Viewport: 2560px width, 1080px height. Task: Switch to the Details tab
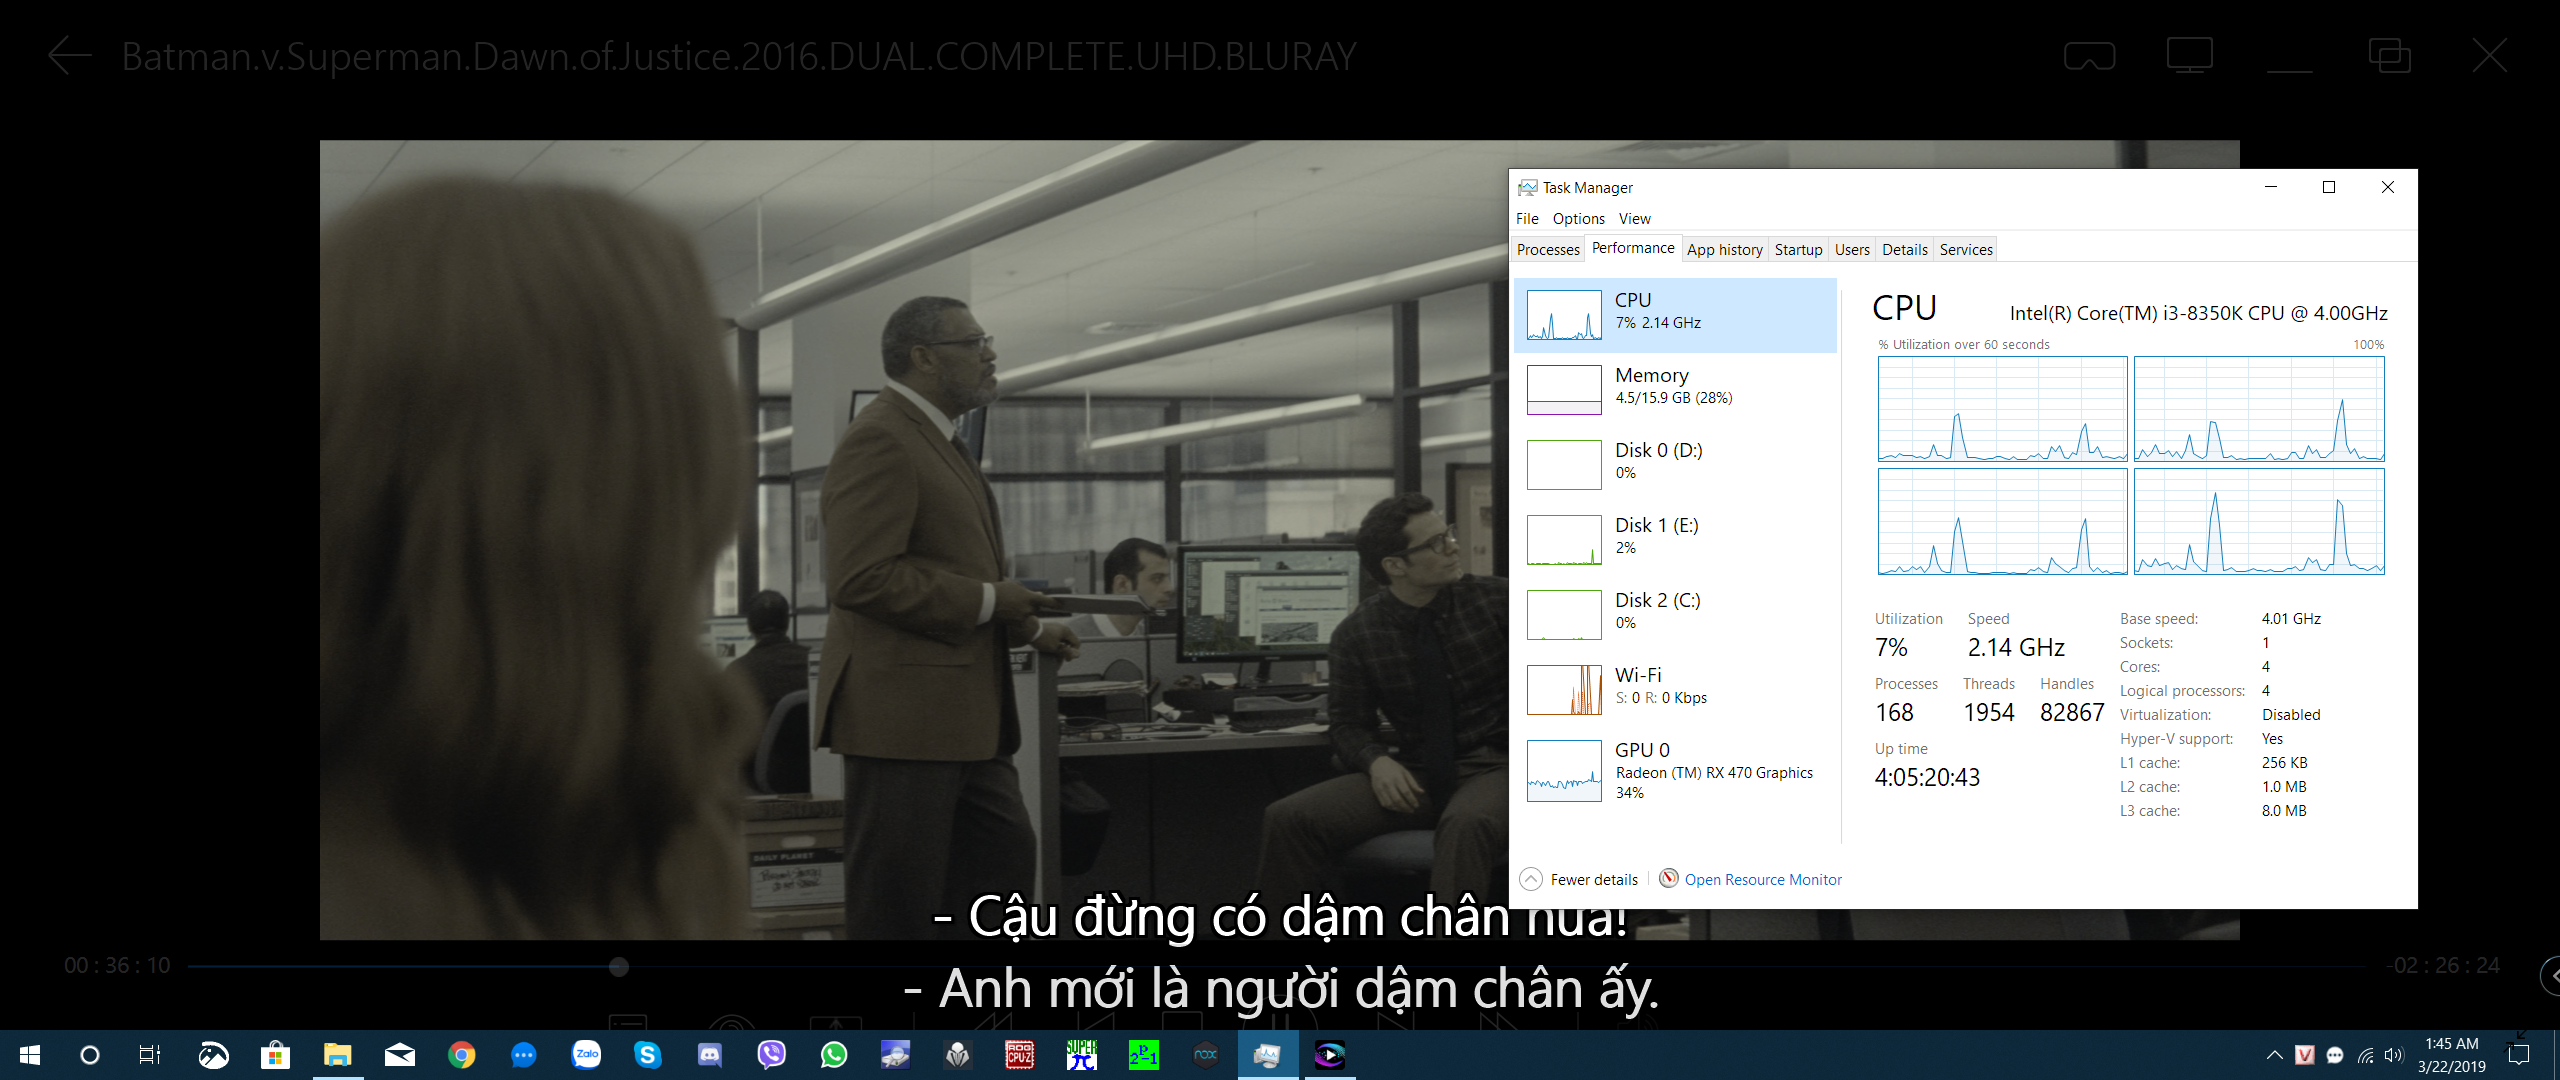[x=1904, y=250]
